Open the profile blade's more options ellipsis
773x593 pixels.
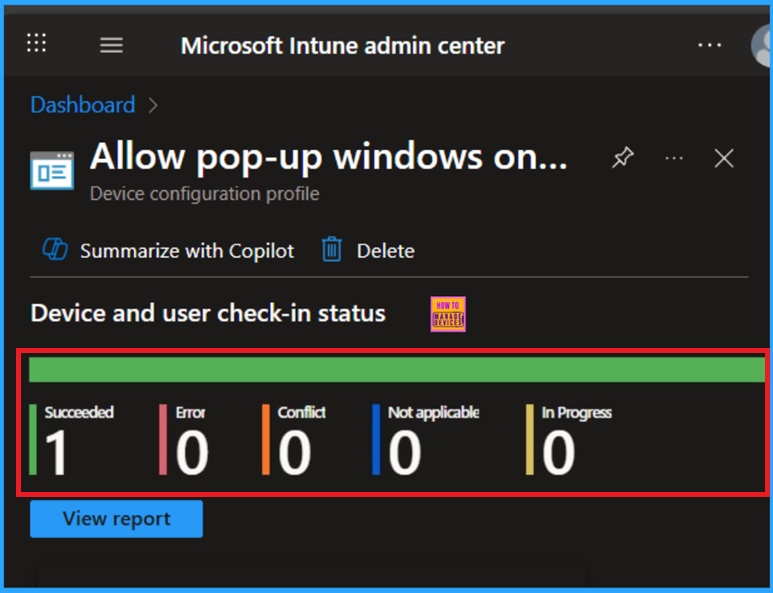[x=674, y=158]
